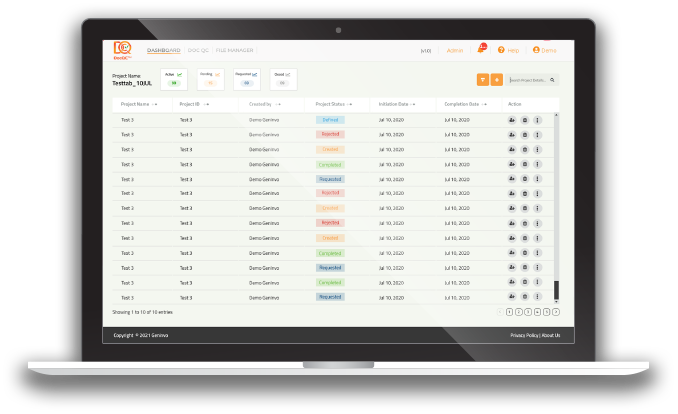Open Help from the header
The width and height of the screenshot is (678, 414).
pos(508,50)
